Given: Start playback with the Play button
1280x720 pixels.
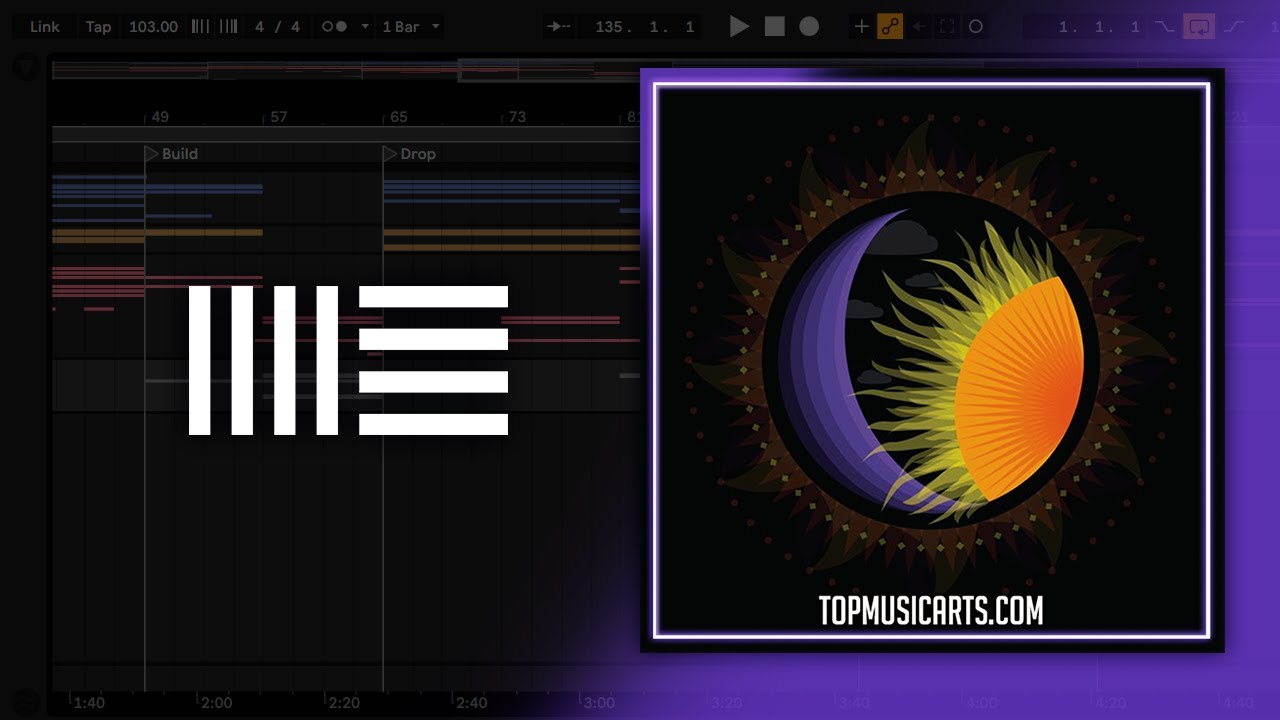Looking at the screenshot, I should (739, 27).
